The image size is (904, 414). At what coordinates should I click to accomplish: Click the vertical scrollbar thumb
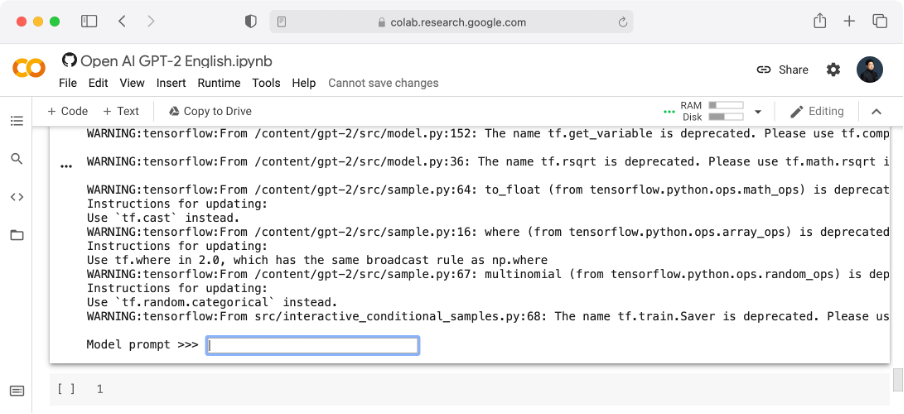898,380
